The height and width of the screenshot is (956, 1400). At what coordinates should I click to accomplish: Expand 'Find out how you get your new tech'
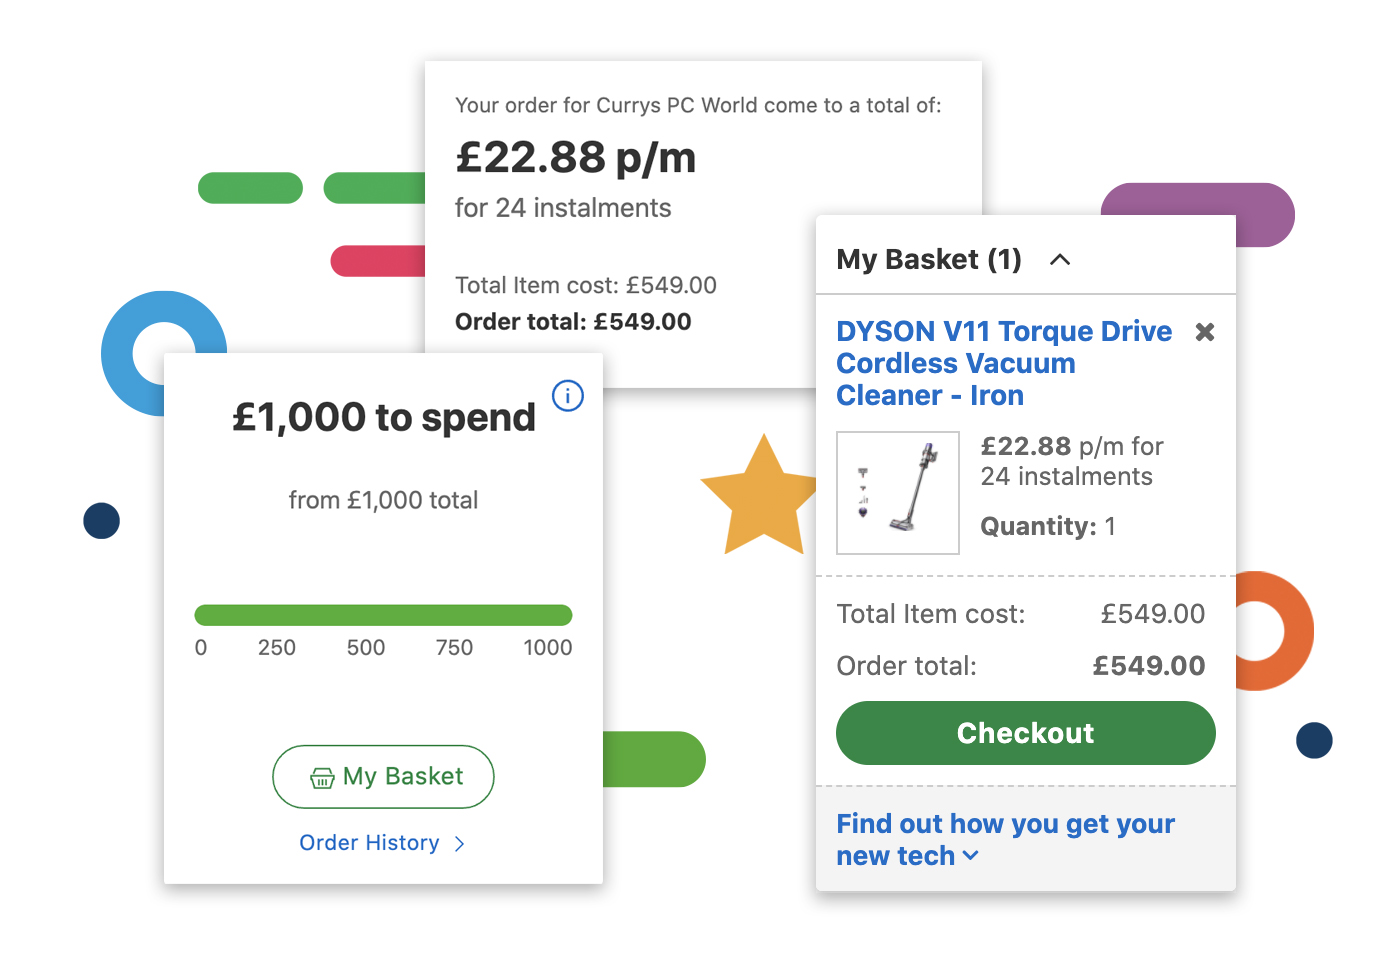[1004, 839]
